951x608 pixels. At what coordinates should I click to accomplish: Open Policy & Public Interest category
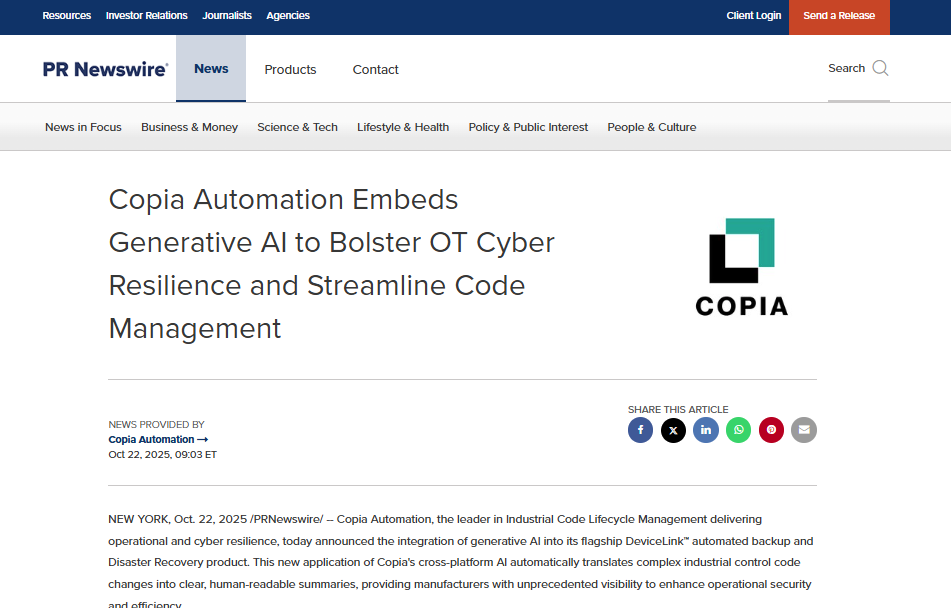(528, 127)
